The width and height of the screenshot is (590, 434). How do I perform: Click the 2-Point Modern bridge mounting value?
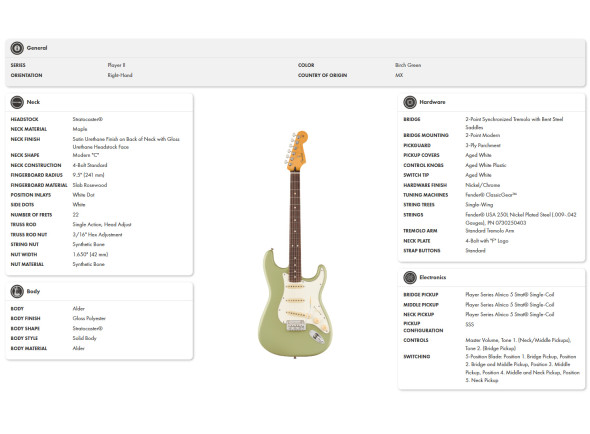coord(483,135)
